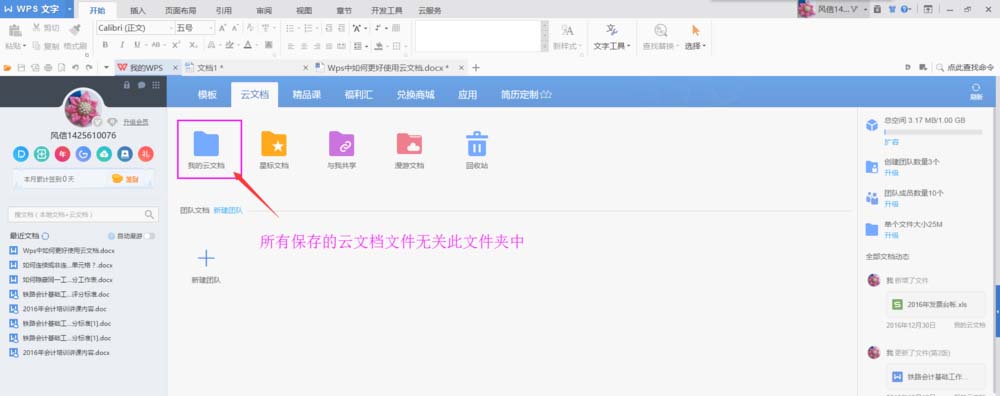Select the 模板 tab in the blue bar
Screen dimensions: 1000x396
pyautogui.click(x=207, y=94)
